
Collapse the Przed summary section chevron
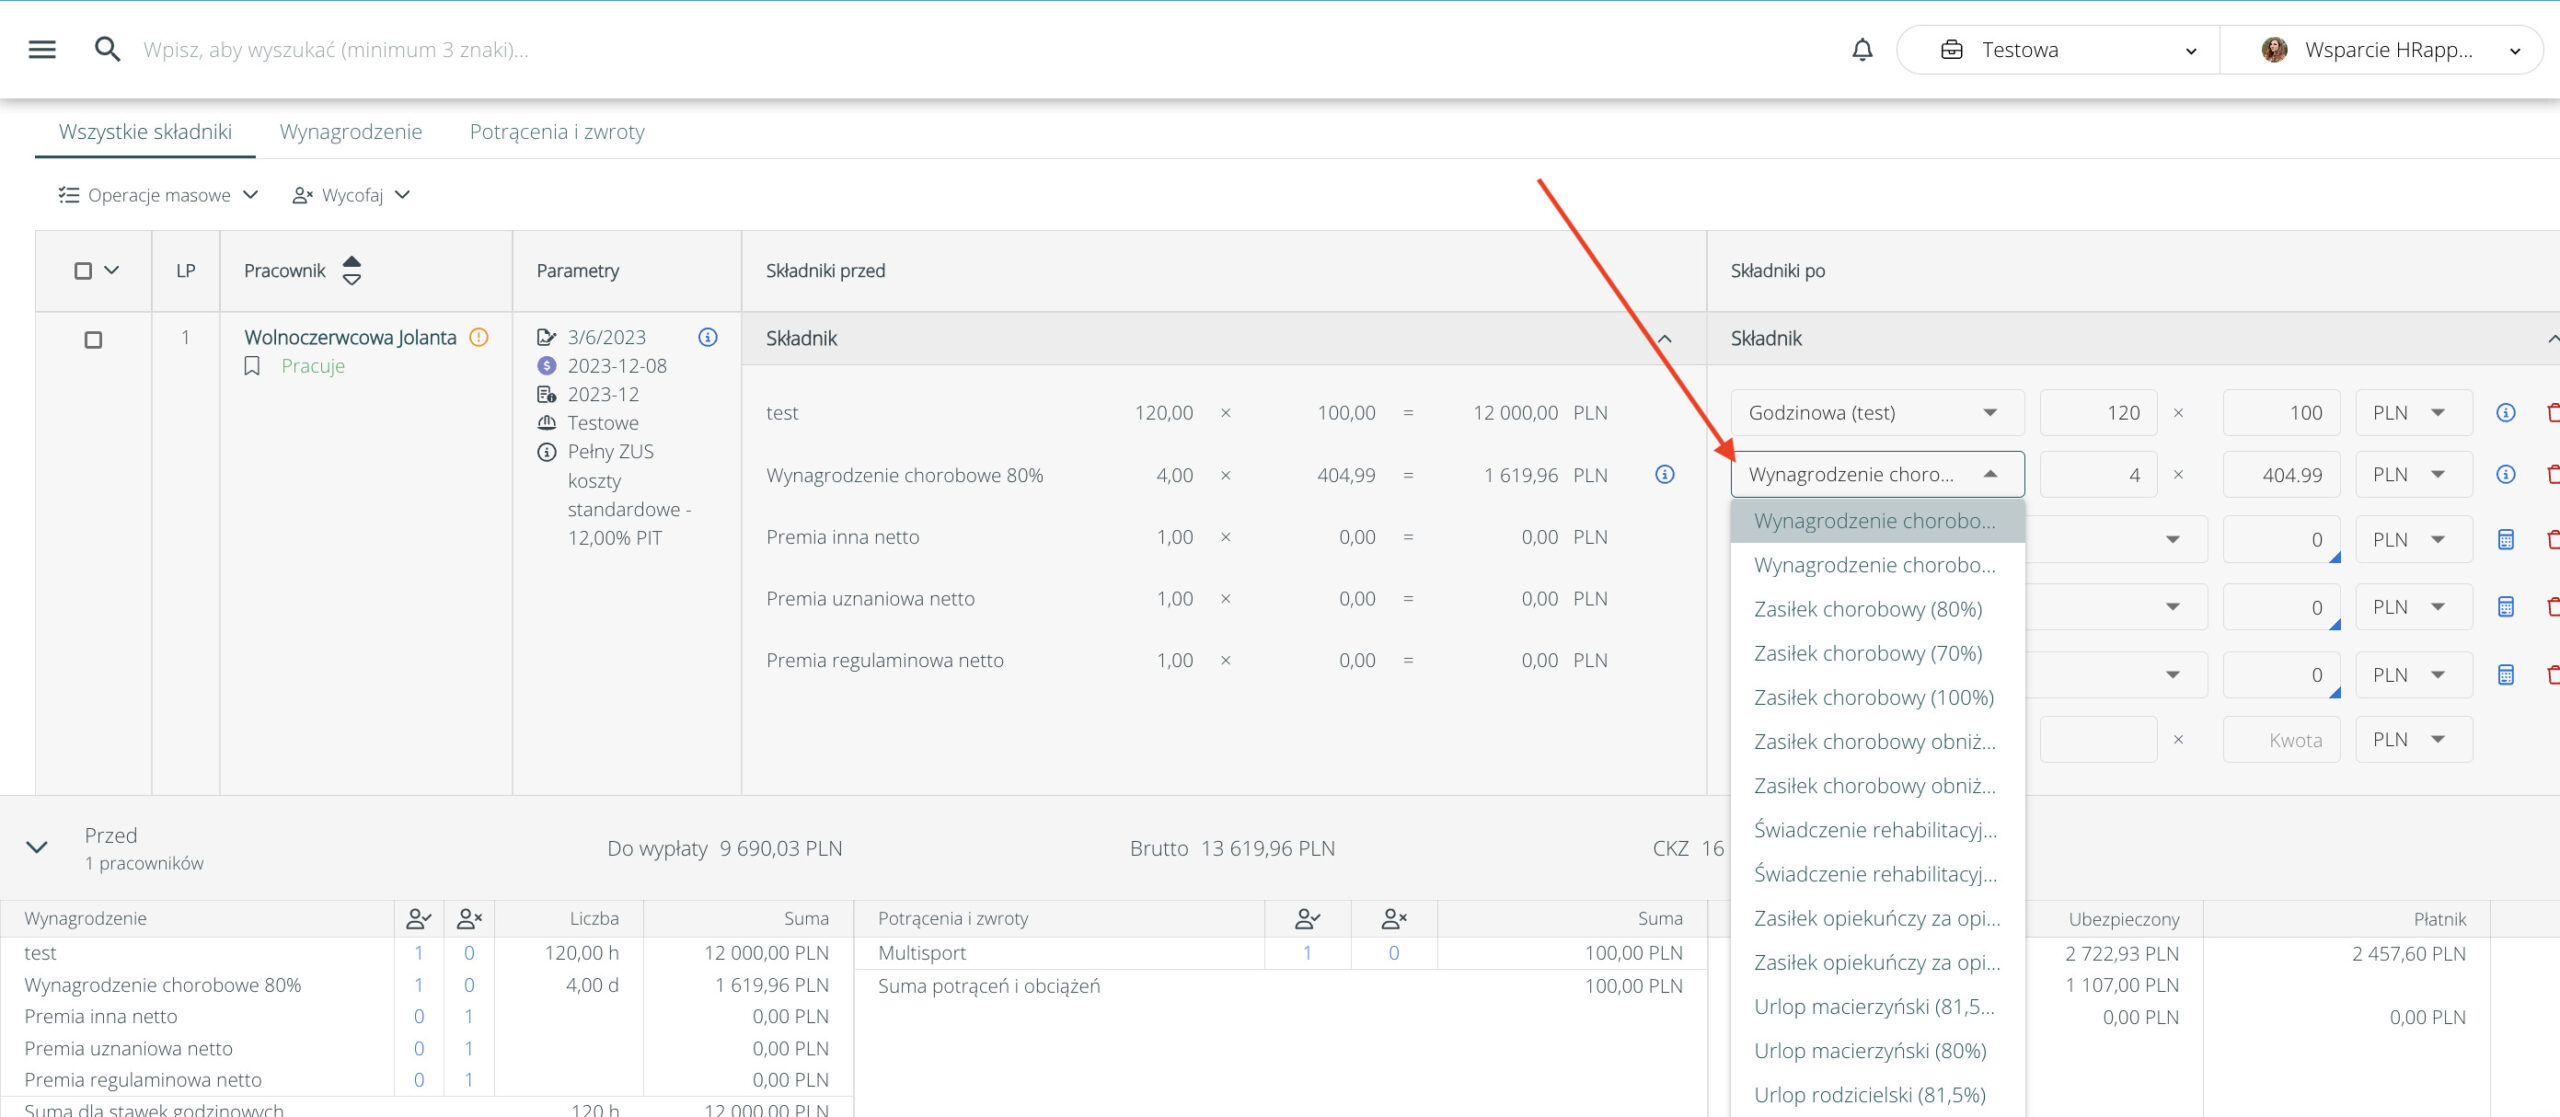tap(37, 847)
